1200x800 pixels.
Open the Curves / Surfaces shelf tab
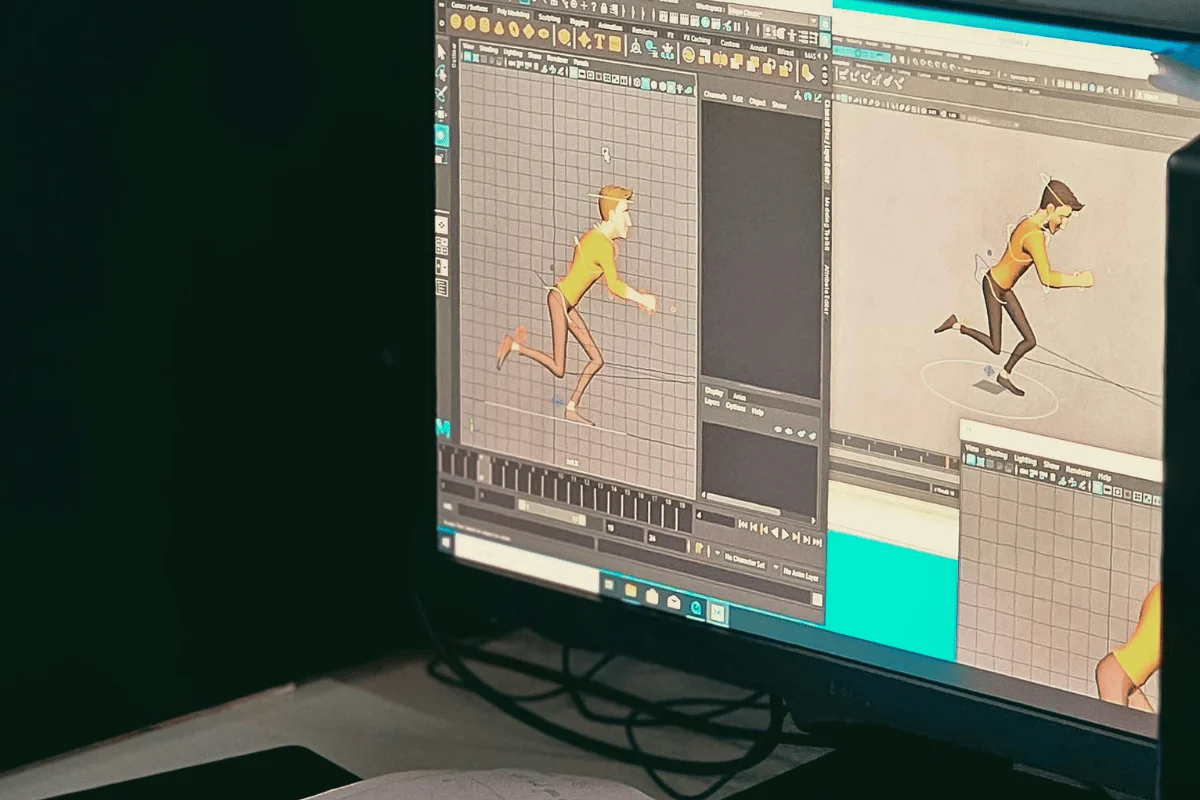click(x=469, y=7)
